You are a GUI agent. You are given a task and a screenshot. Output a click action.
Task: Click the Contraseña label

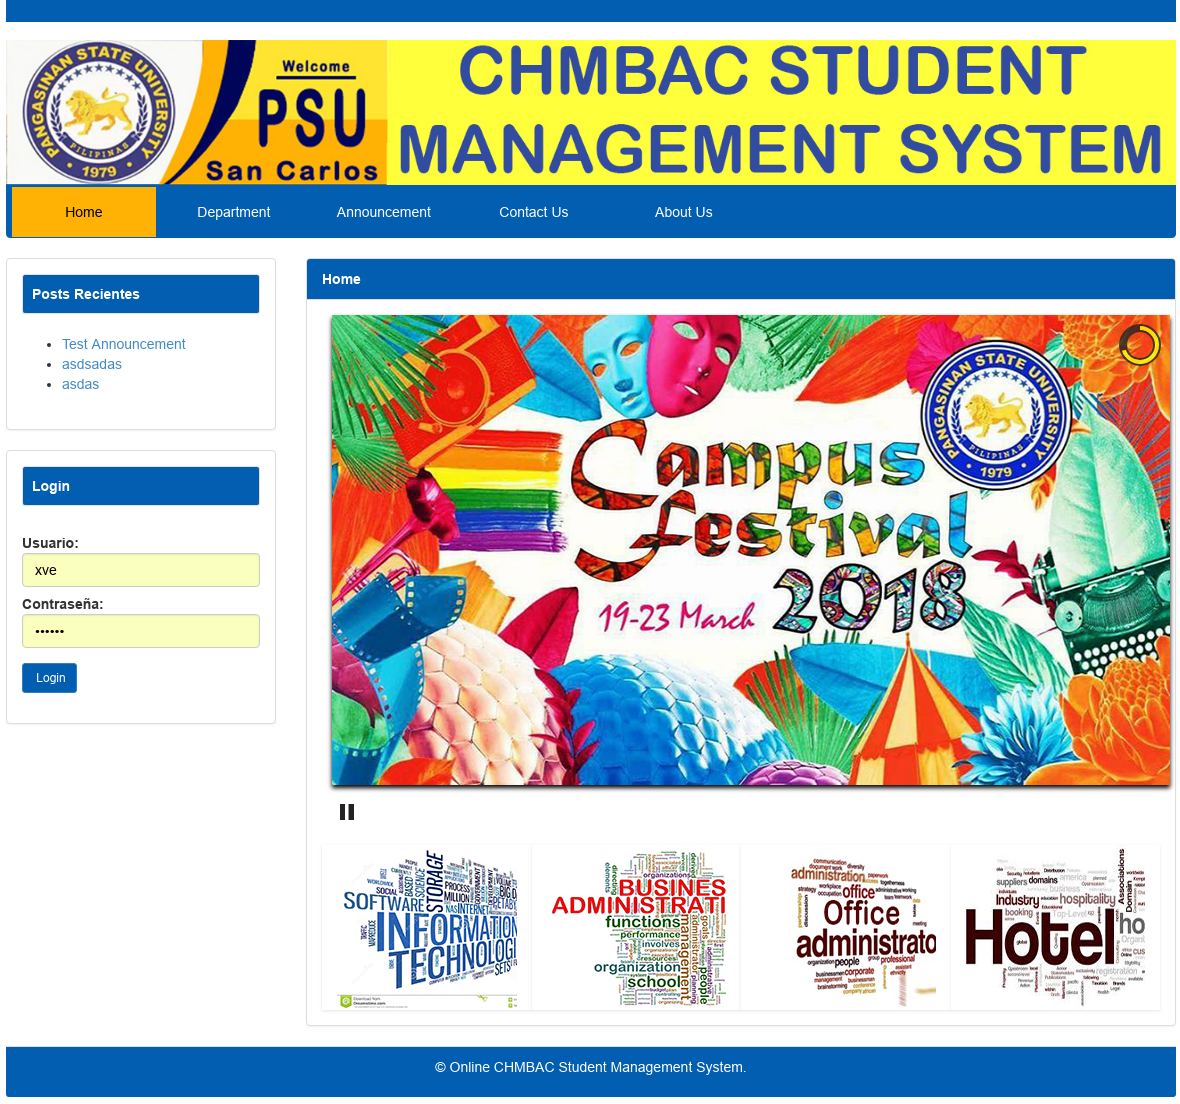click(x=62, y=604)
